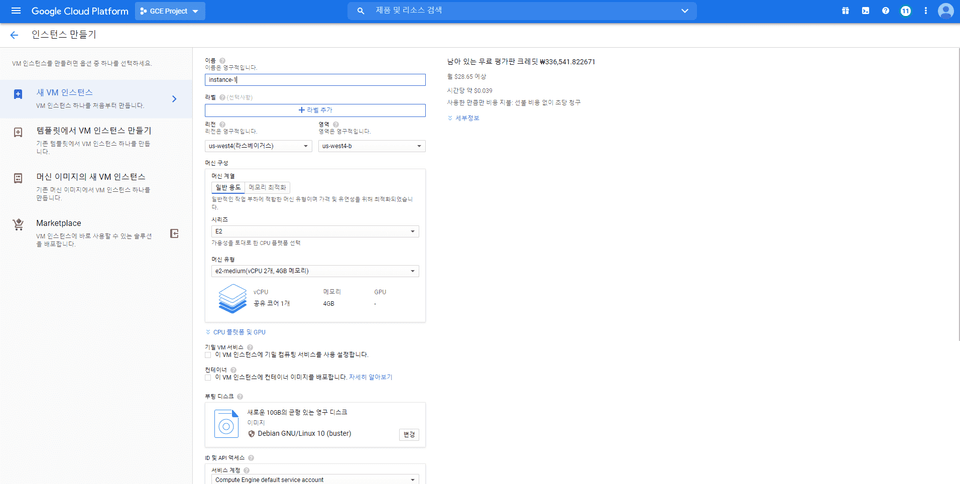
Task: Open the help question mark icon
Action: [885, 11]
